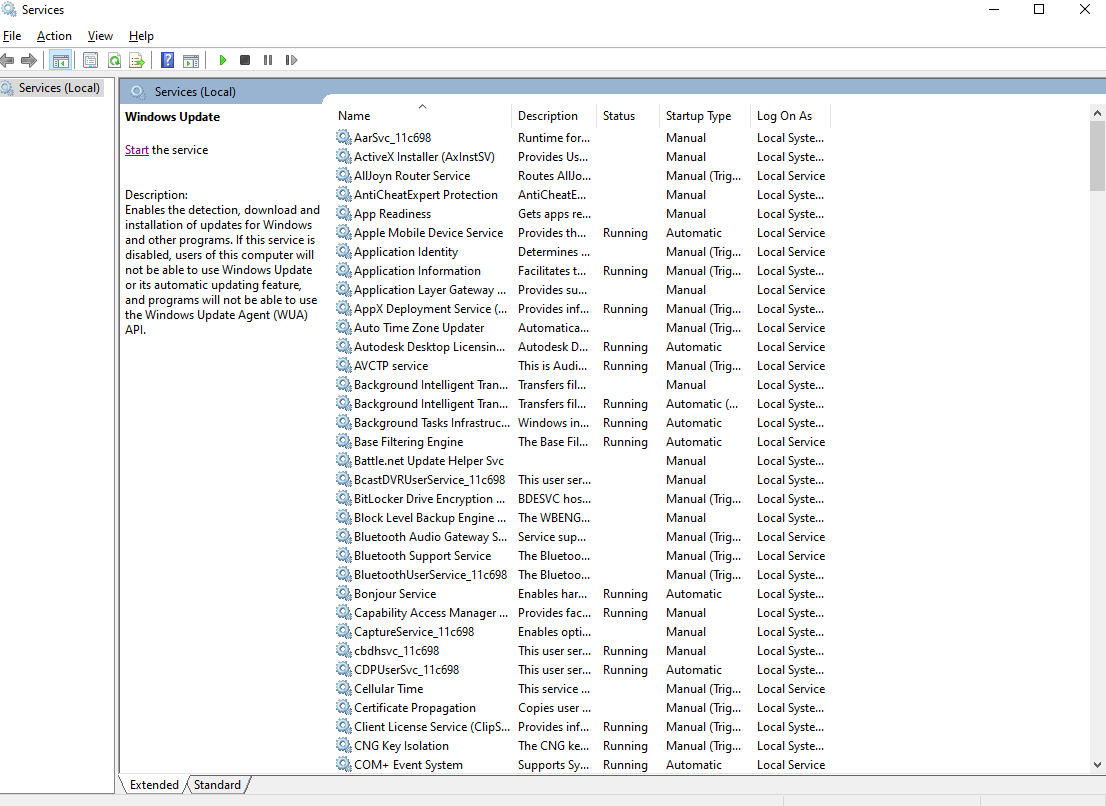Click the gear icon beside AVCTP service
Screen dimensions: 1106x806
coord(344,365)
